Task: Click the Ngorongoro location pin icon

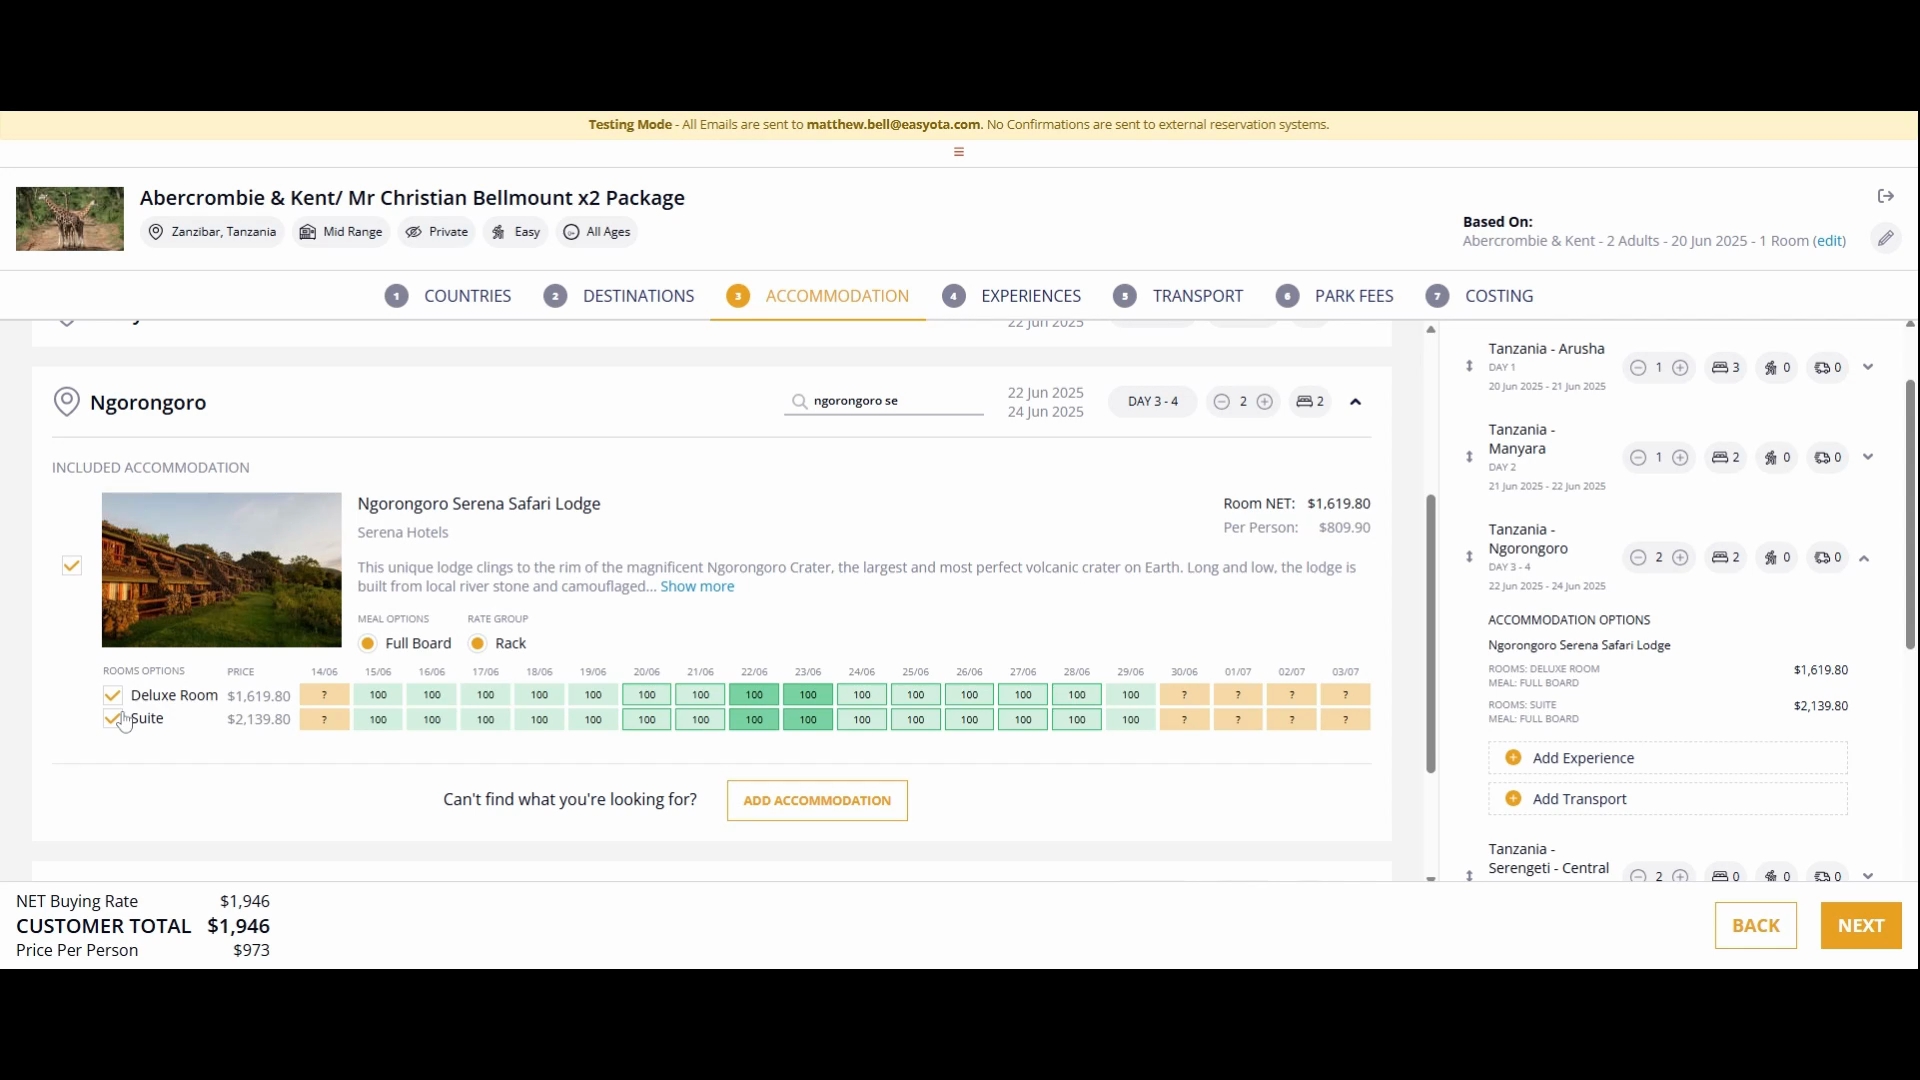Action: [66, 402]
